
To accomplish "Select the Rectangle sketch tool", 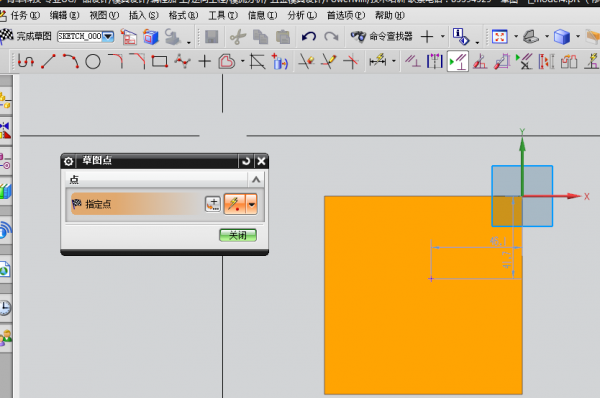I will pos(160,61).
